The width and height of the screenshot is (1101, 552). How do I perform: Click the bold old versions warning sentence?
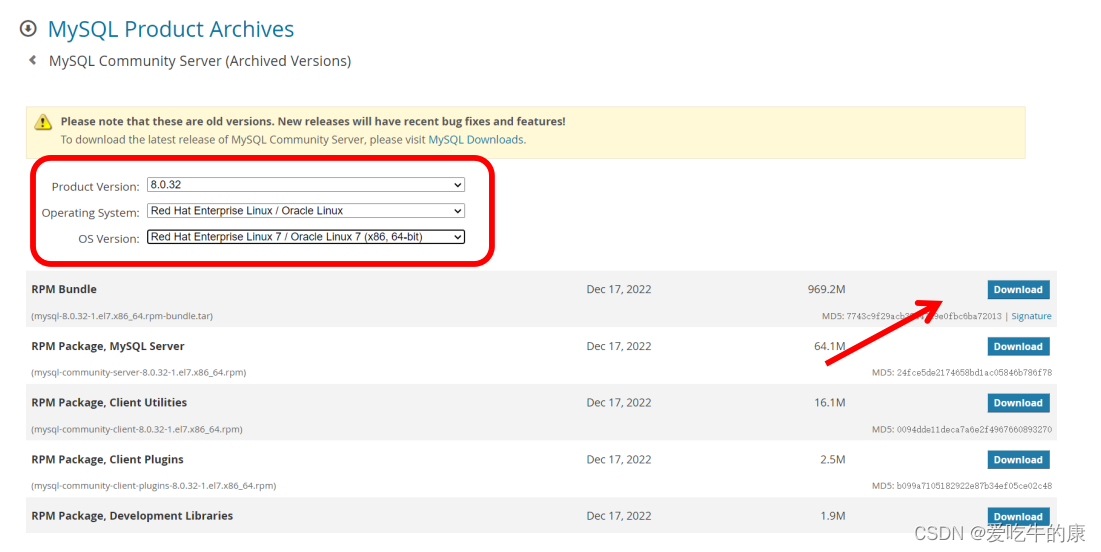tap(312, 121)
